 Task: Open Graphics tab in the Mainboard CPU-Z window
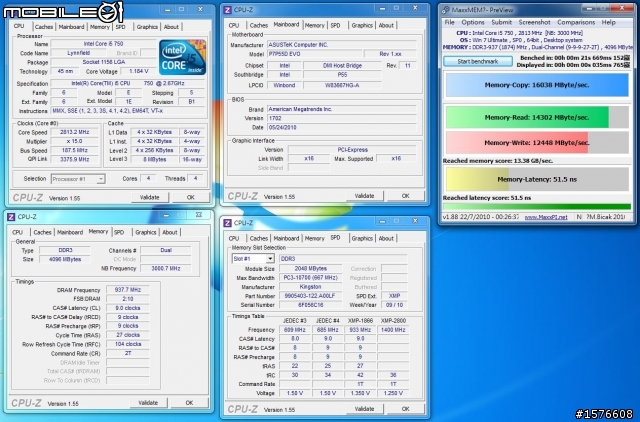(x=362, y=25)
